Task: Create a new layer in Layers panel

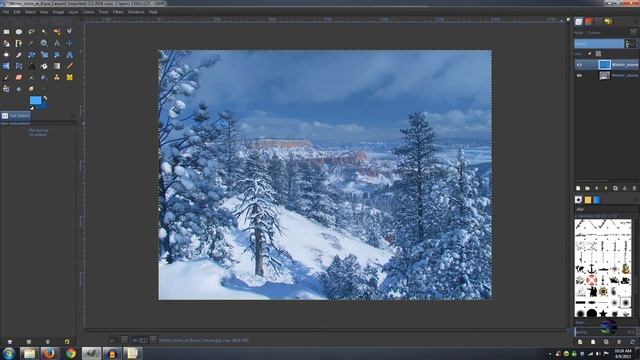Action: [578, 188]
